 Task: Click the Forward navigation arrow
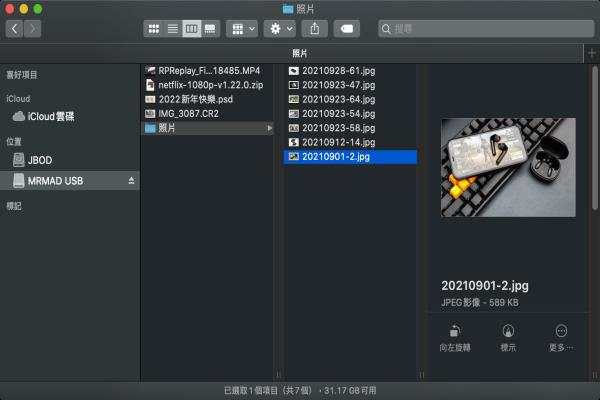pyautogui.click(x=33, y=29)
